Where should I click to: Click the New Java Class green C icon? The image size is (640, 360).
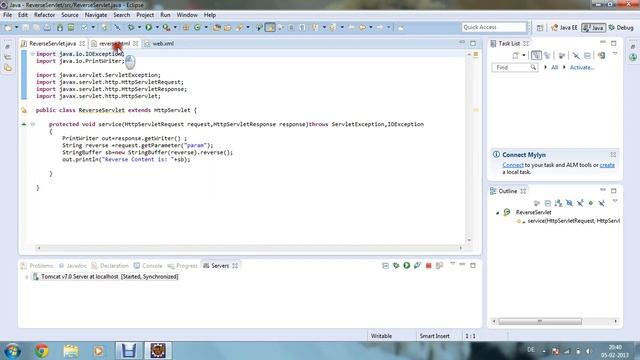pos(198,27)
